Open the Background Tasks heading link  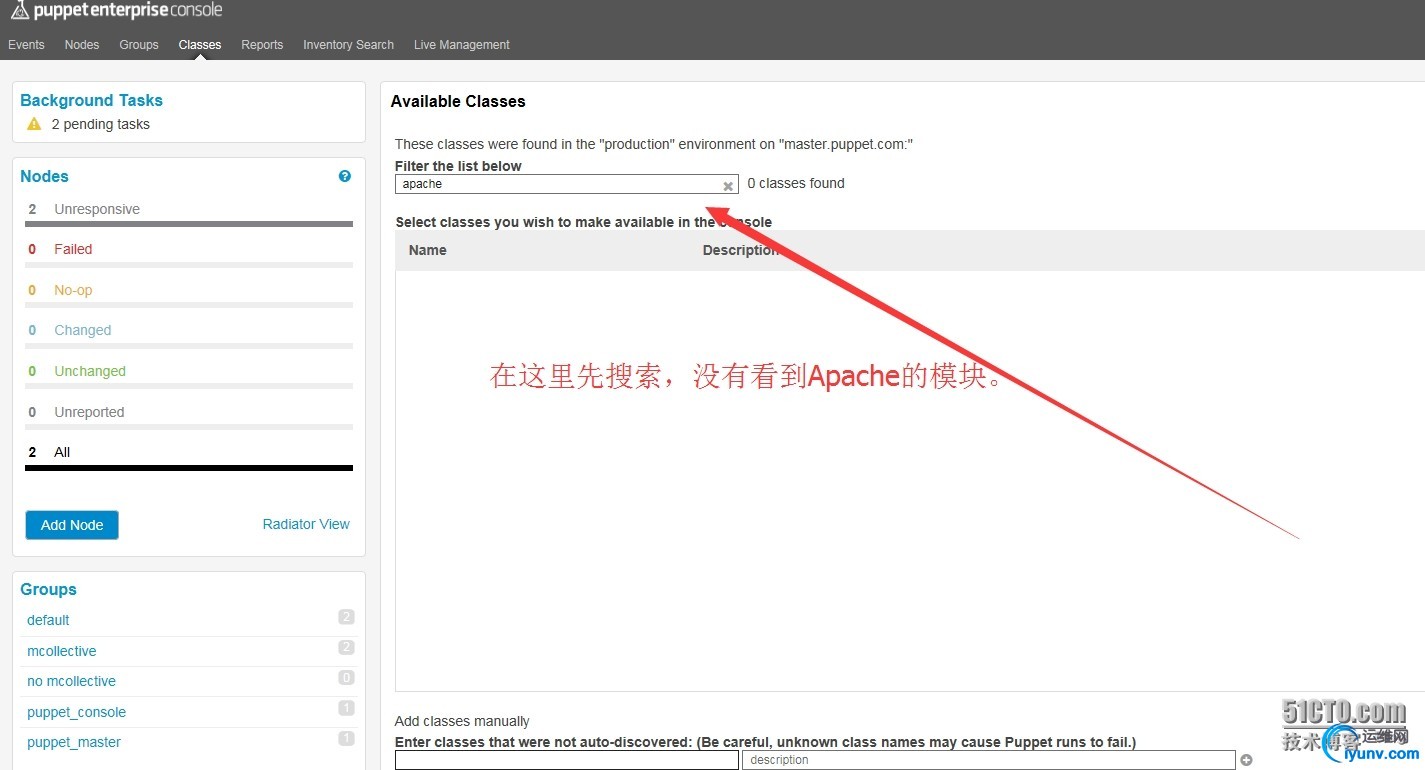[91, 100]
